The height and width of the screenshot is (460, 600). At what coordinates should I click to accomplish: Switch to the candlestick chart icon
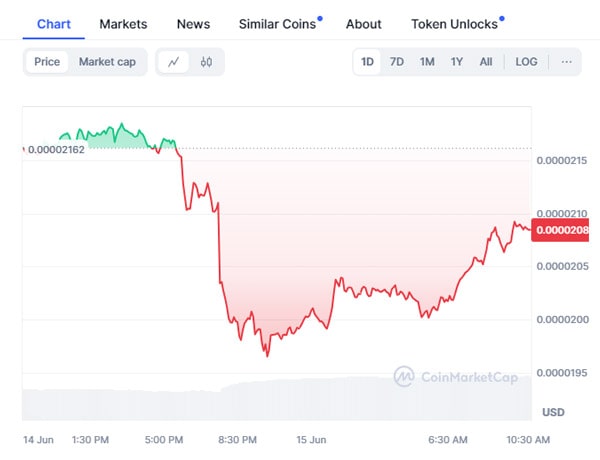point(207,62)
